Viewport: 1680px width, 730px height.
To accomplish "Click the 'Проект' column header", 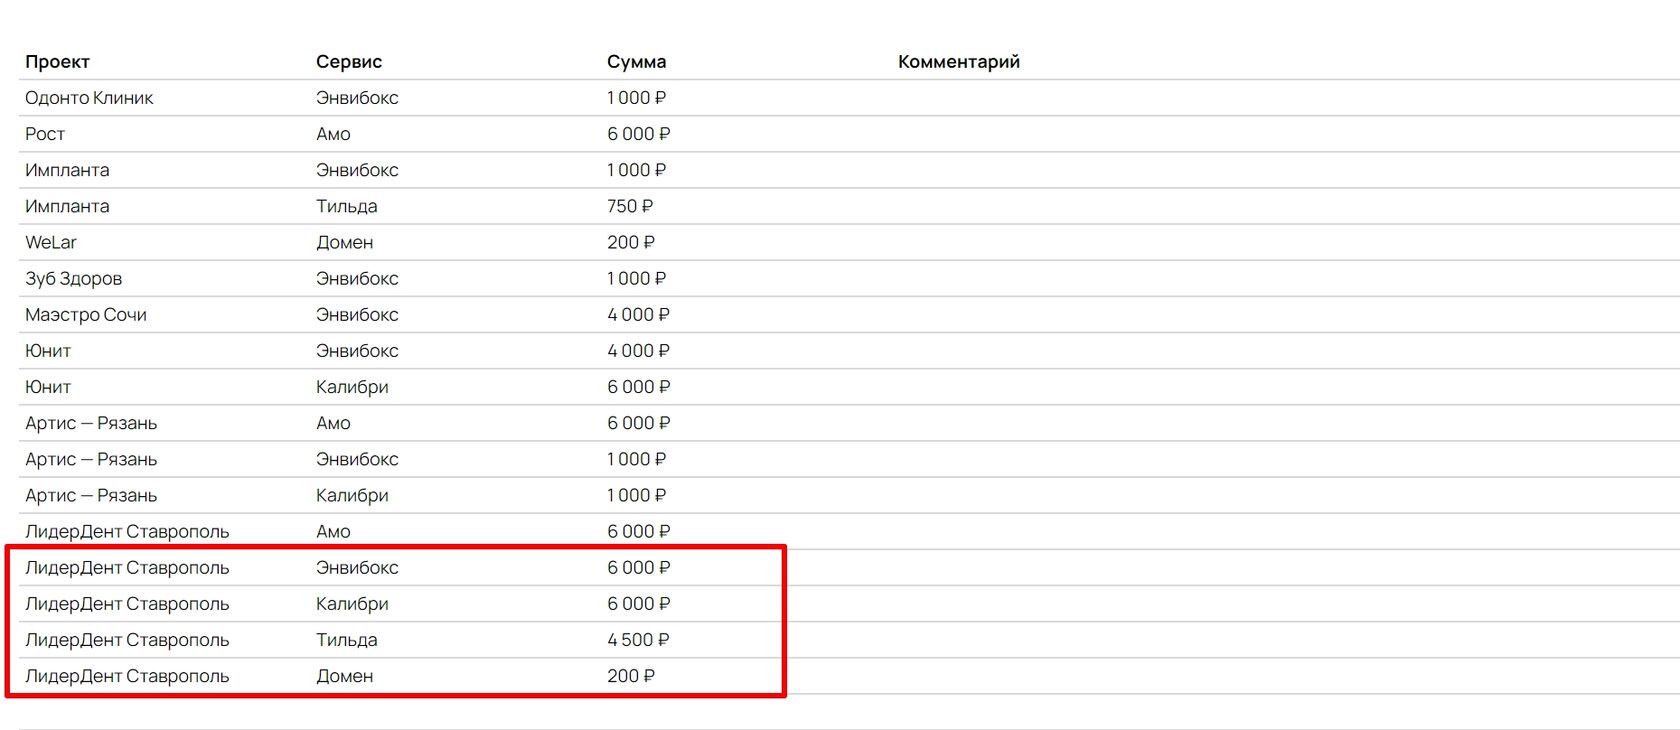I will [x=57, y=62].
